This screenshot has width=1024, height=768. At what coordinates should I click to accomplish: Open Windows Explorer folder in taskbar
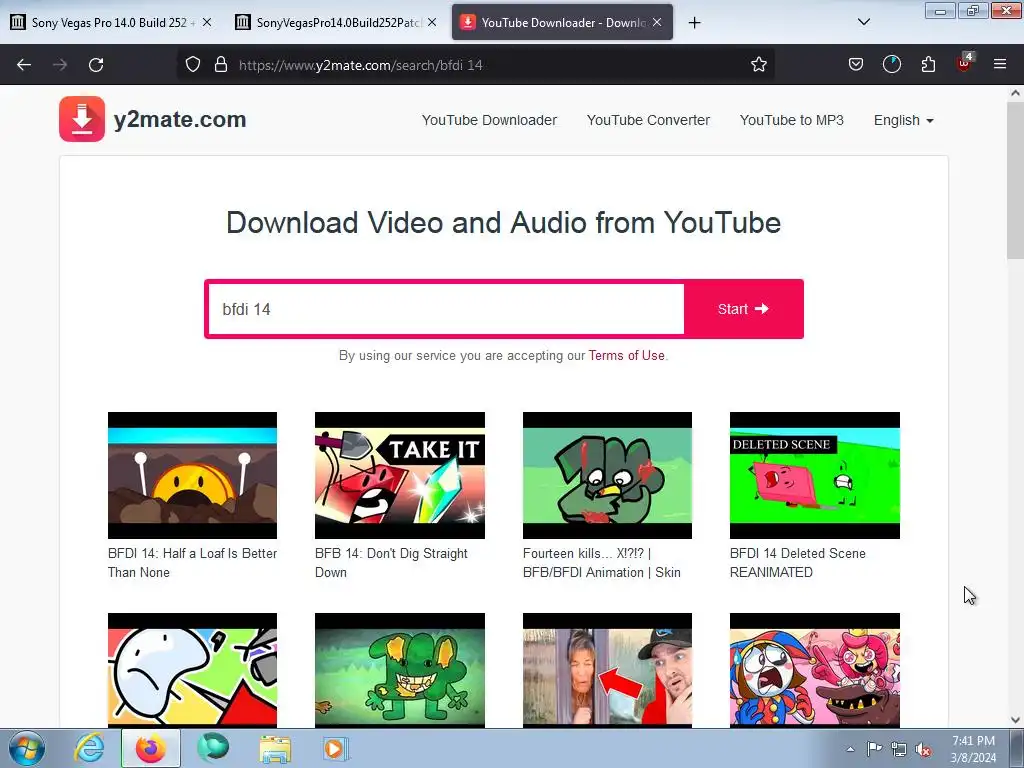coord(275,748)
